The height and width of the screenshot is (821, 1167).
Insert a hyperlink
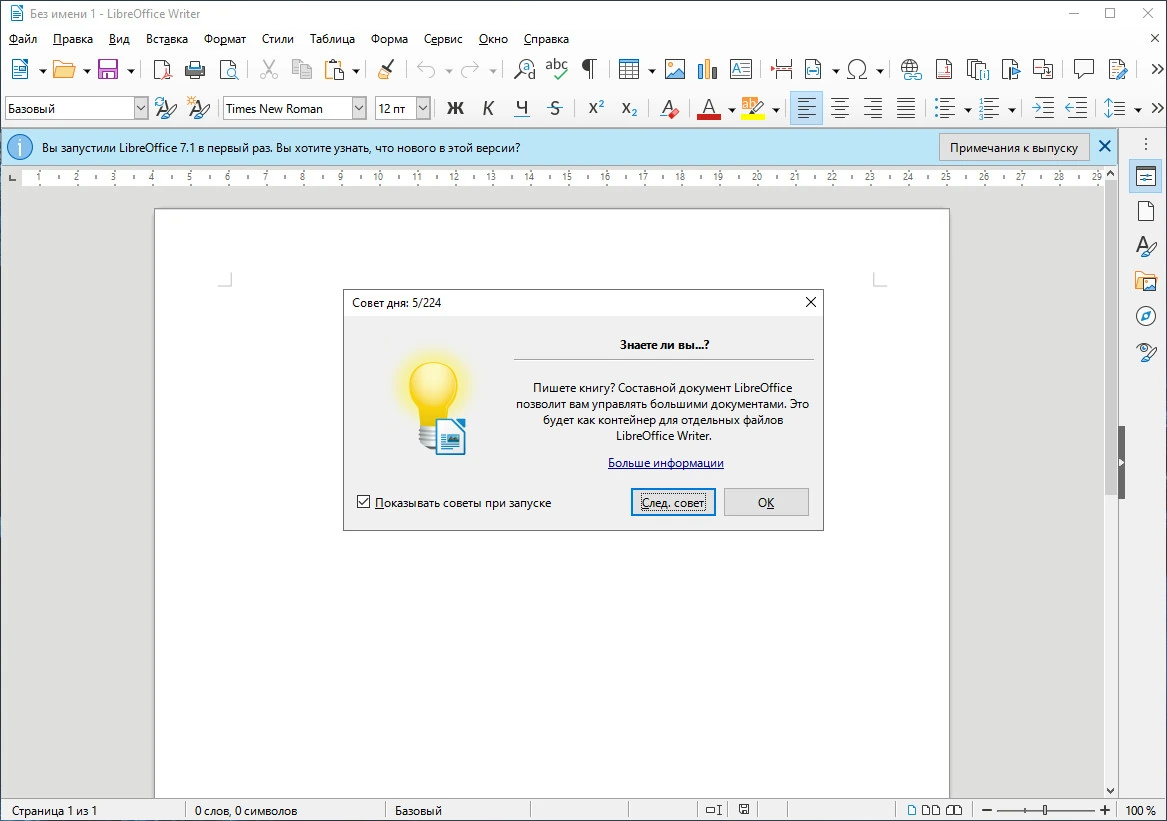[911, 70]
